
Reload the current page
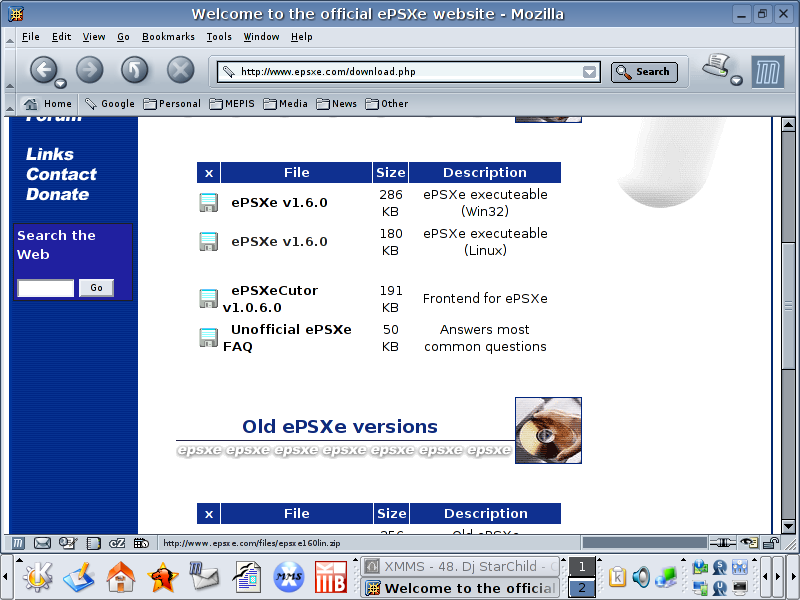(134, 69)
